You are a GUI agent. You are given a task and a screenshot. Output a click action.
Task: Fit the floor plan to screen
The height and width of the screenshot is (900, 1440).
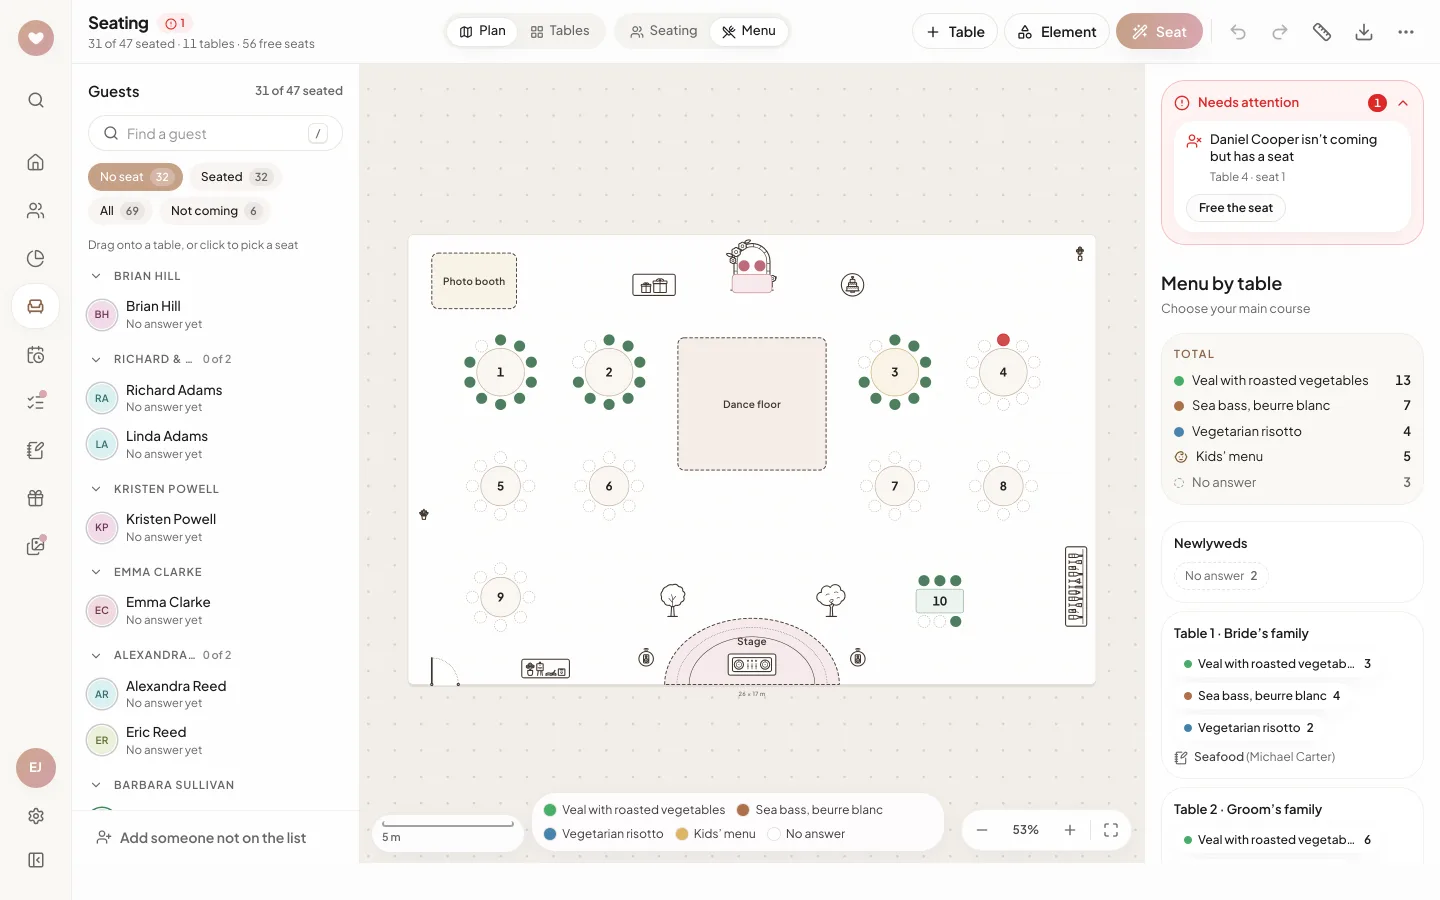1111,830
